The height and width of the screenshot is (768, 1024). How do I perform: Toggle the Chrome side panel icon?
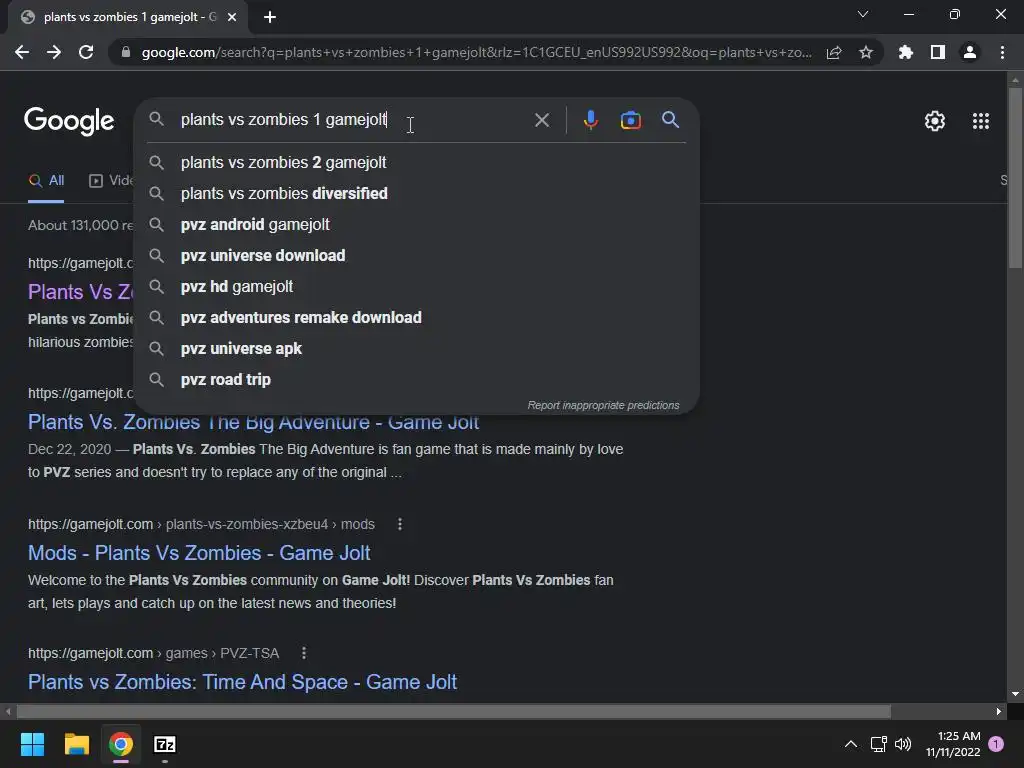938,52
